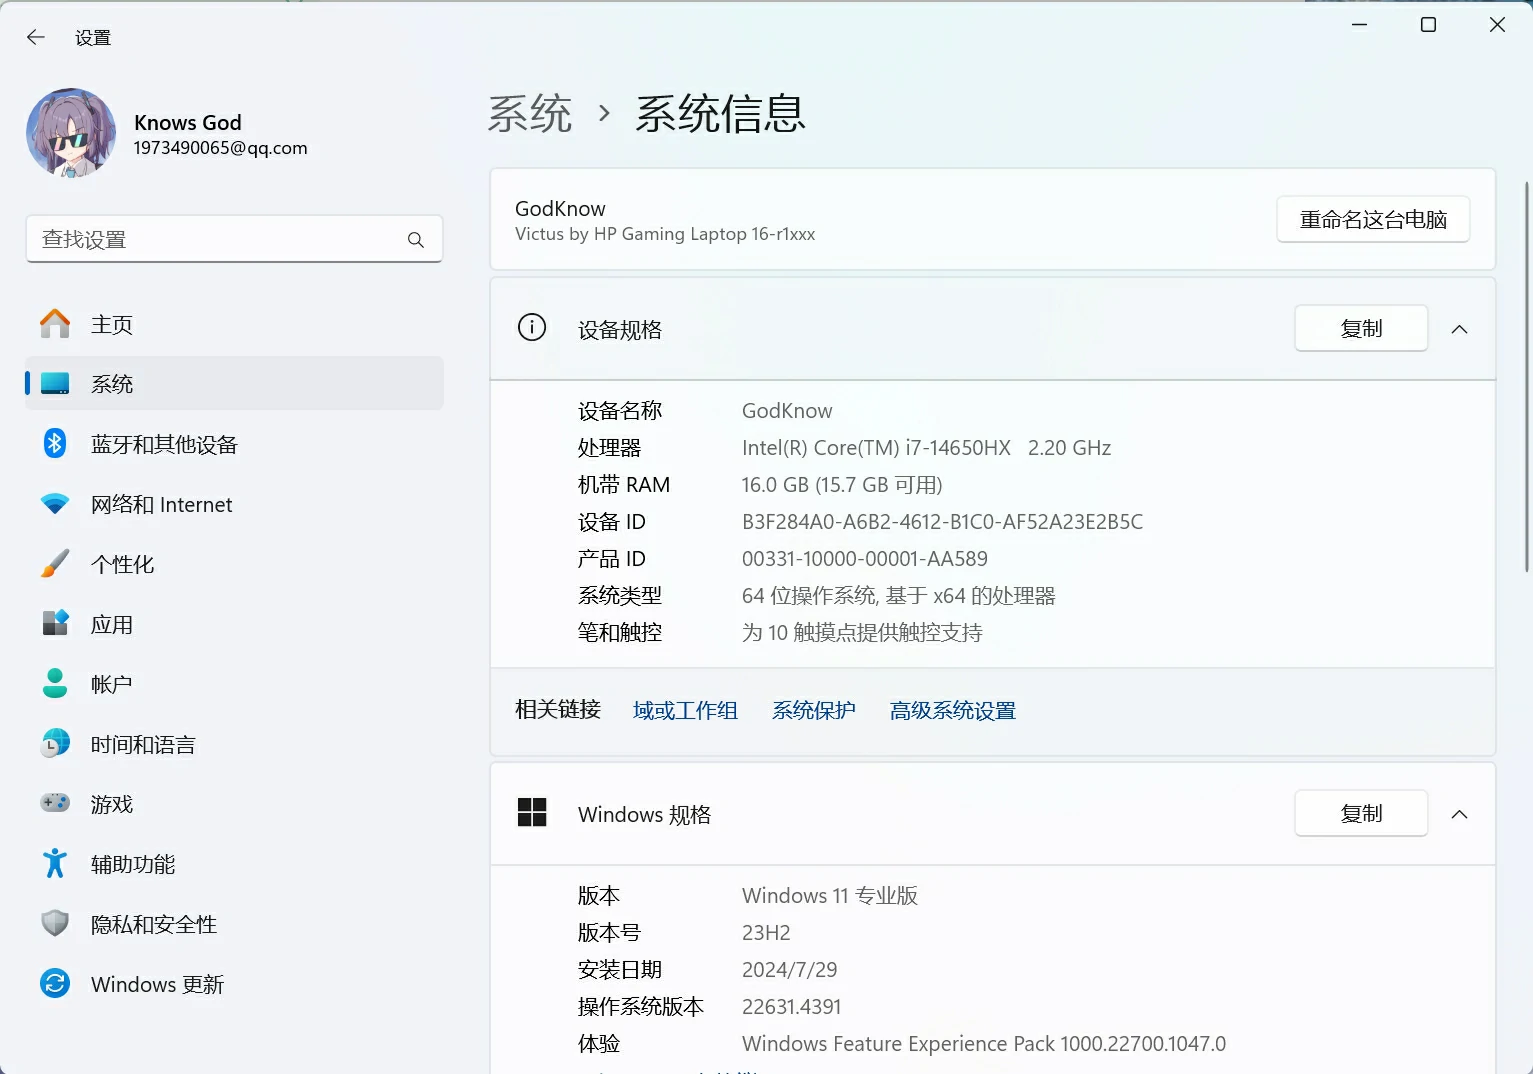Open 辅助功能 accessibility icon
Image resolution: width=1533 pixels, height=1074 pixels.
(x=55, y=863)
